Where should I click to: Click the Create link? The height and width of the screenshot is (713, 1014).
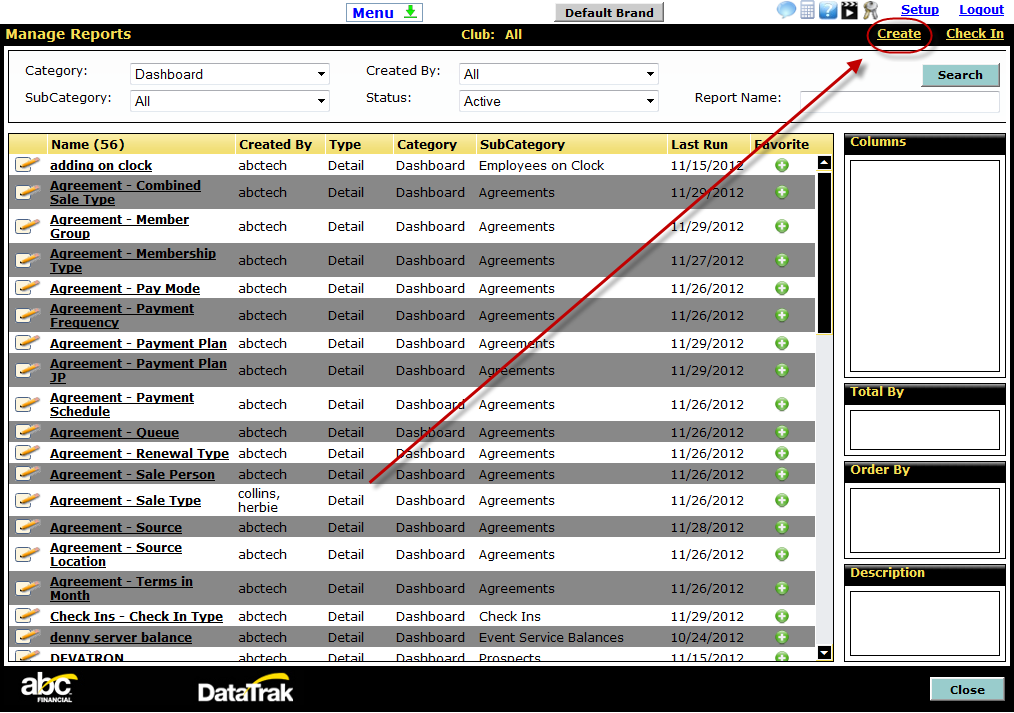899,34
